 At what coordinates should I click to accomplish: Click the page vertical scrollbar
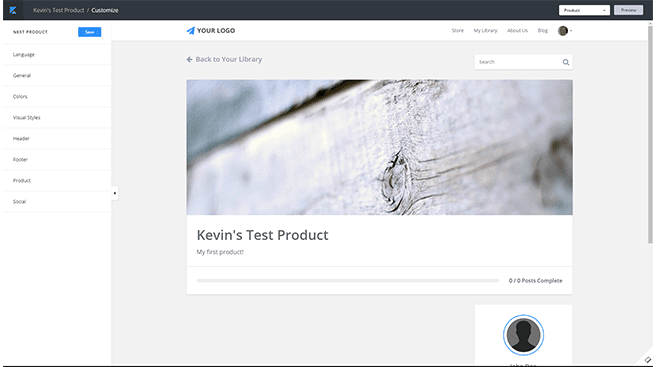[650, 134]
